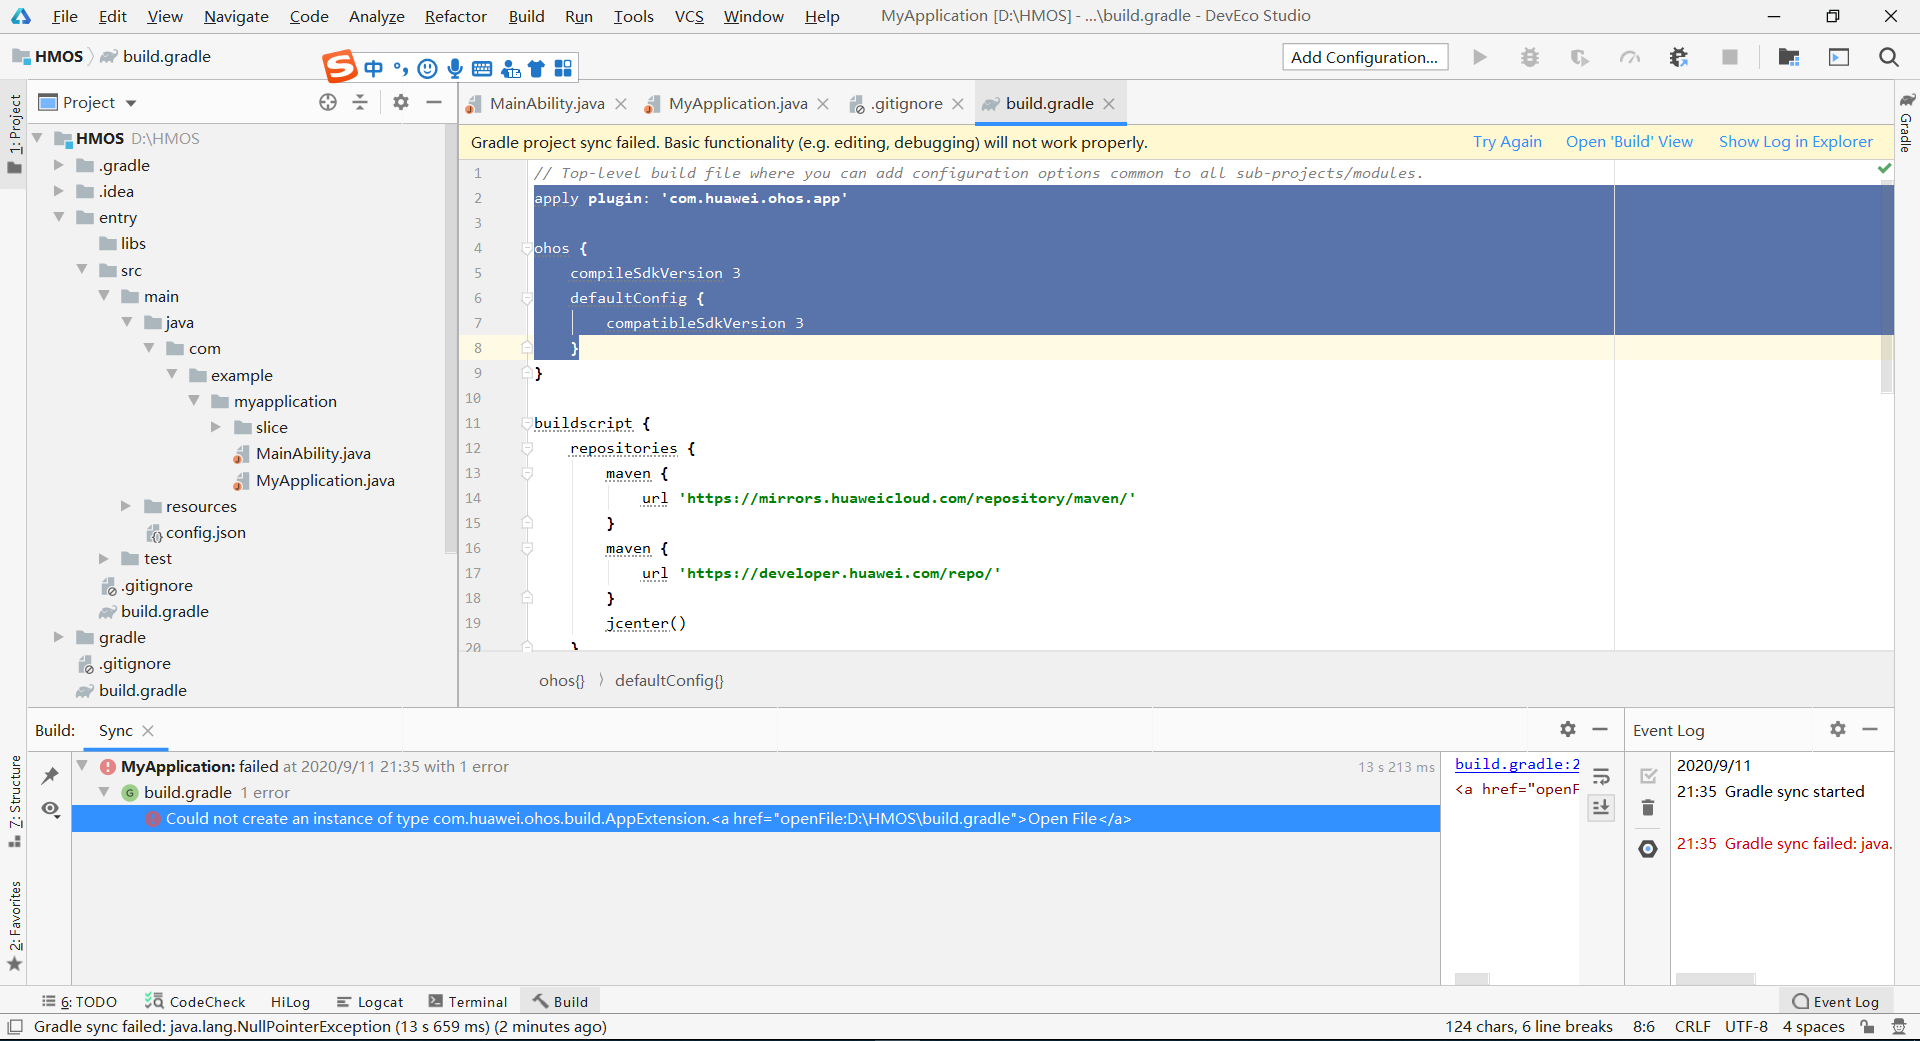Click Show Log in Explorer link
This screenshot has width=1920, height=1041.
(1795, 142)
